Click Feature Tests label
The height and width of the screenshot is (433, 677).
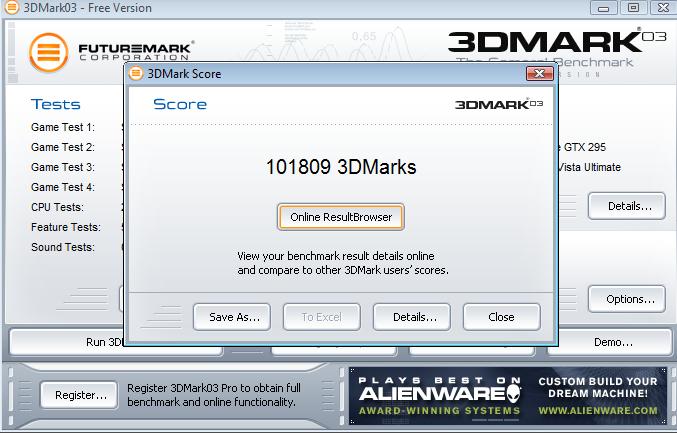[66, 227]
